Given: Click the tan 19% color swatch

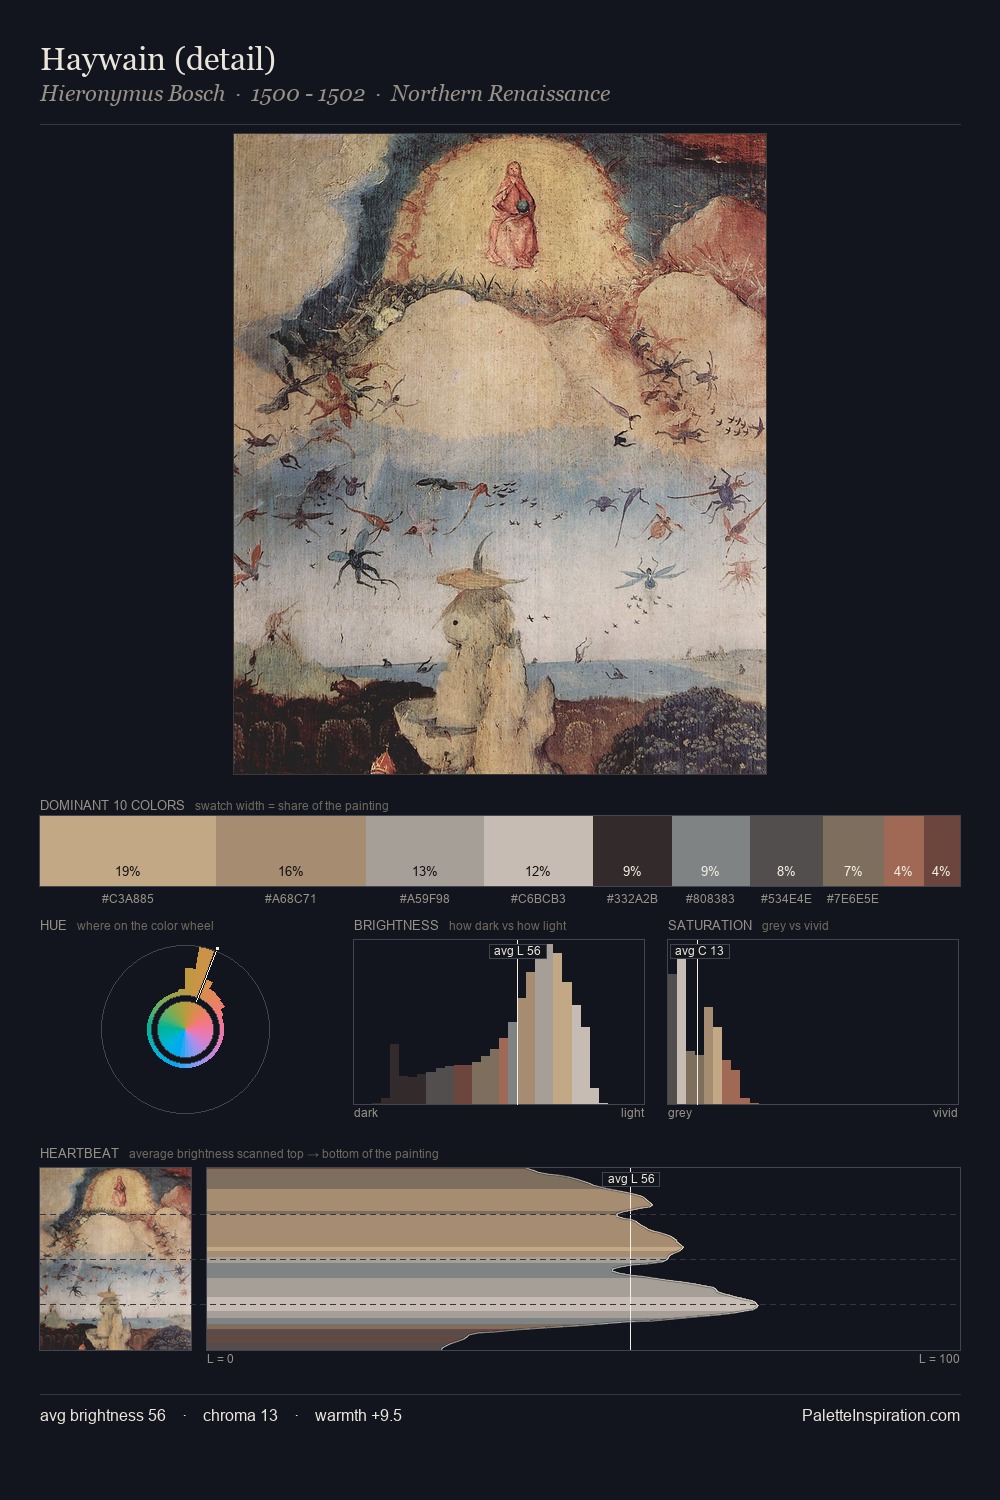Looking at the screenshot, I should pos(128,851).
